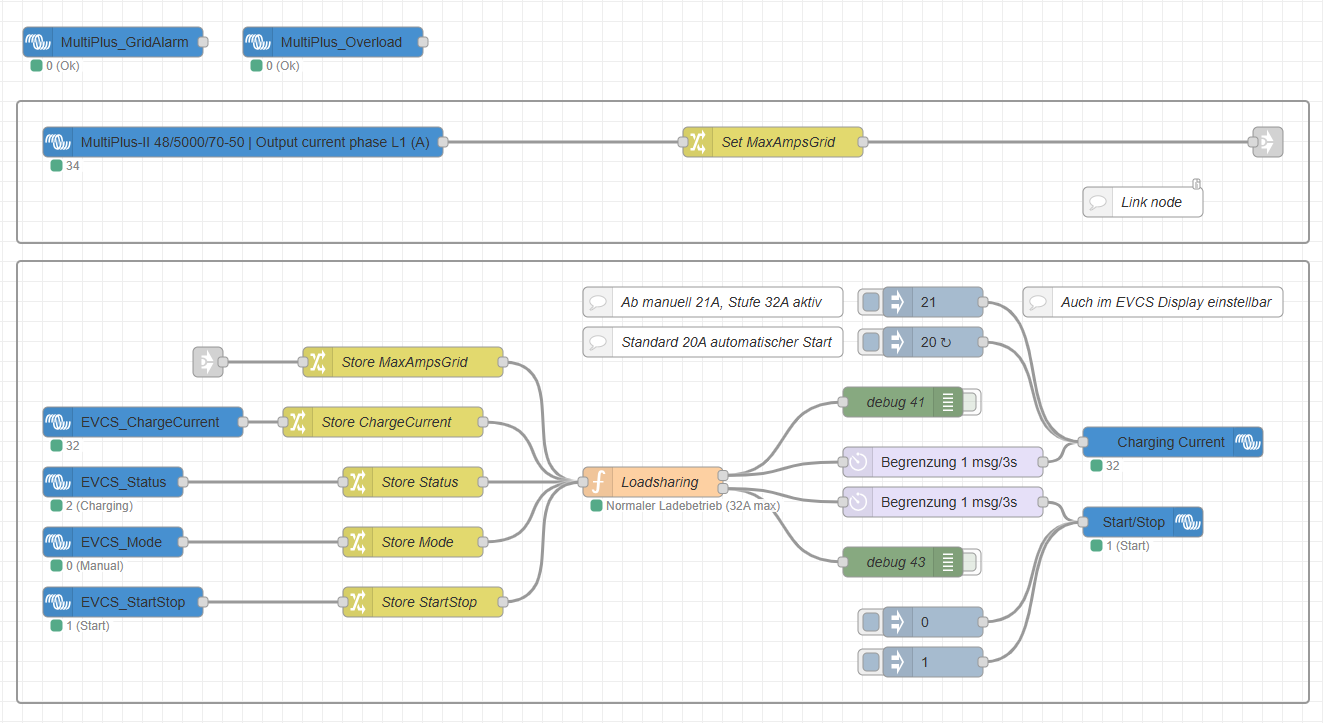The image size is (1323, 723).
Task: Select the link in node before Store MaxAmpsGrid
Action: tap(207, 362)
